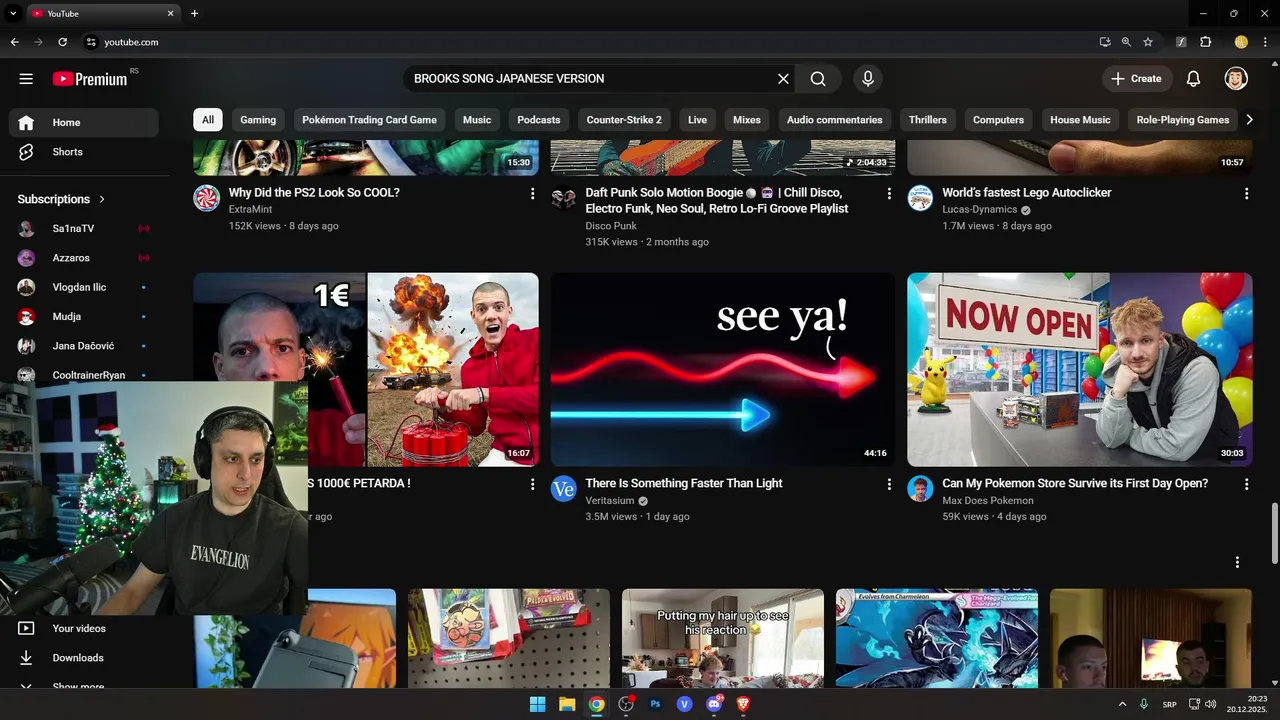Open options for "World's fastest Lego Autoclicker"
Screen dimensions: 1280x720
click(x=1246, y=194)
